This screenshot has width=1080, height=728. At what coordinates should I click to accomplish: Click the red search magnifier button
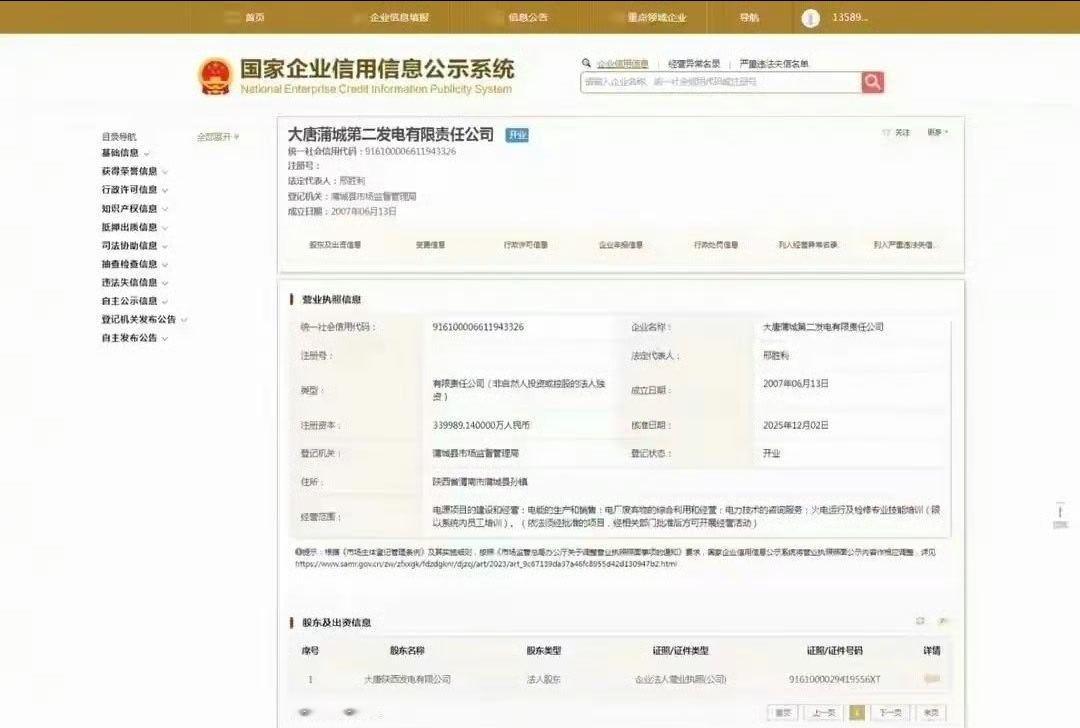(873, 82)
